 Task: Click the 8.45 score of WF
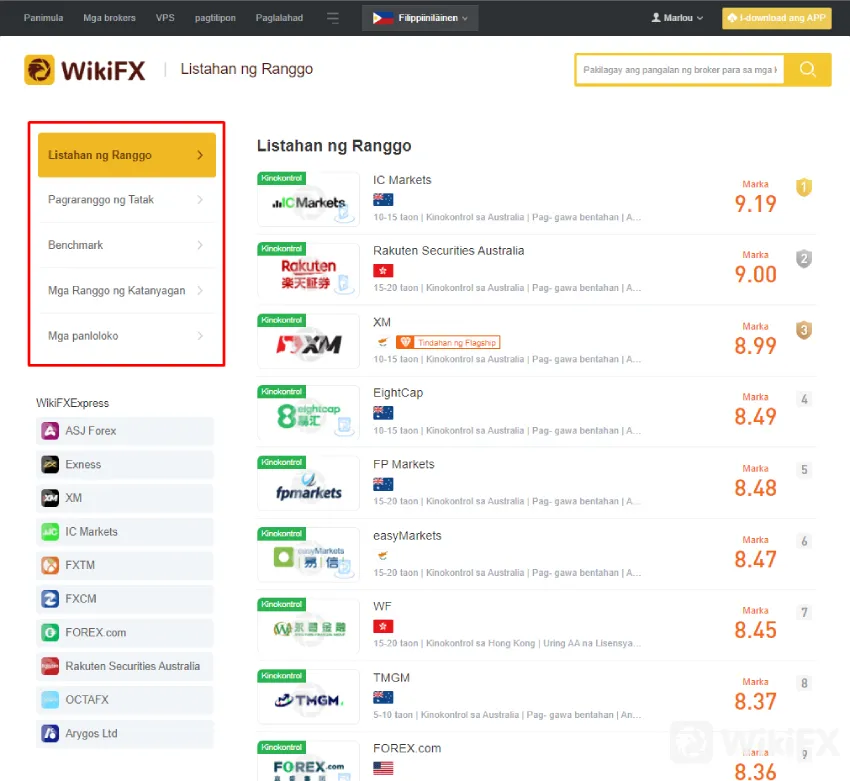pos(755,630)
